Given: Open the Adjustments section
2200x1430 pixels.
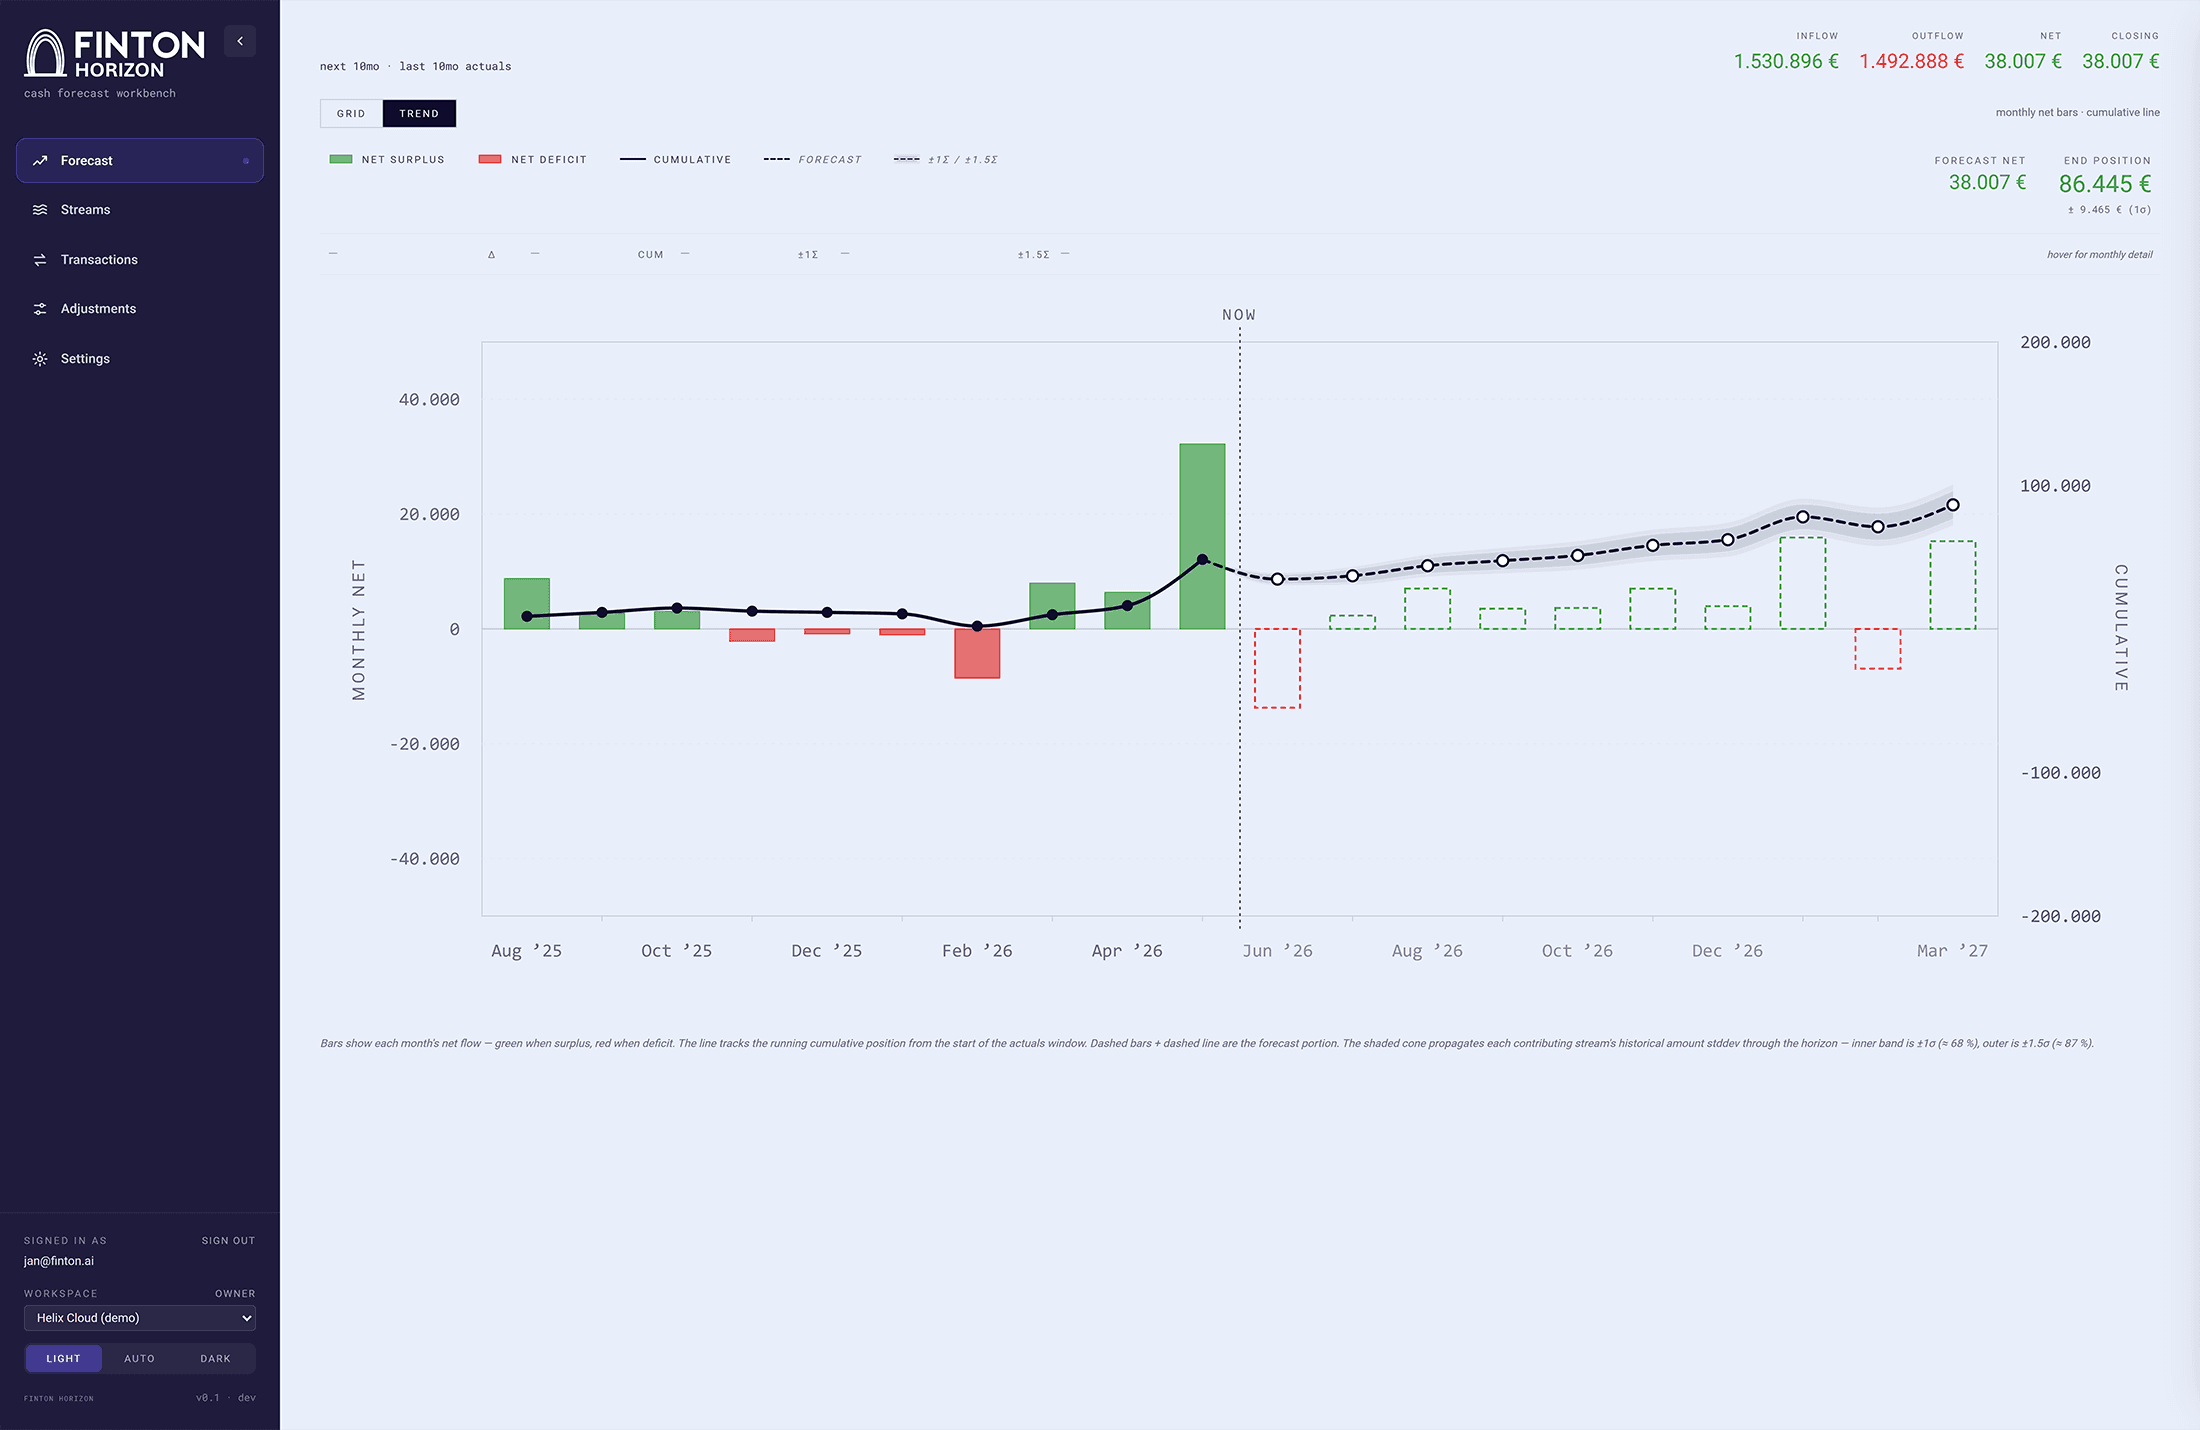Looking at the screenshot, I should click(x=140, y=309).
